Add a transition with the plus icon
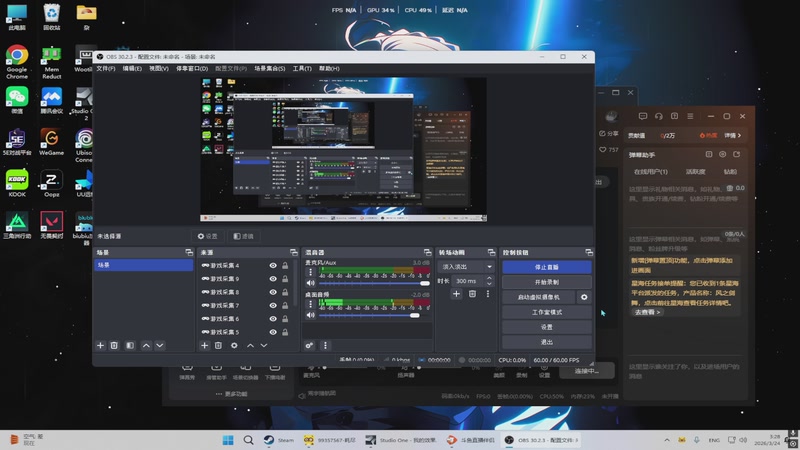Screen dimensions: 800x450 tap(456, 294)
